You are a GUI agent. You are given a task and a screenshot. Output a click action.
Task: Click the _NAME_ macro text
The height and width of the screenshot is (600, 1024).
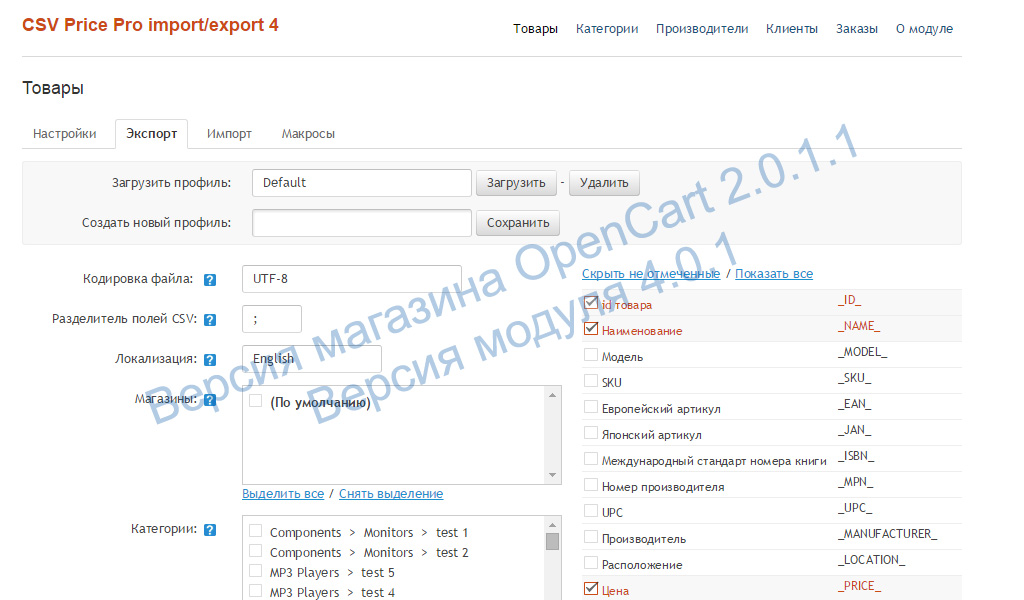pos(859,326)
